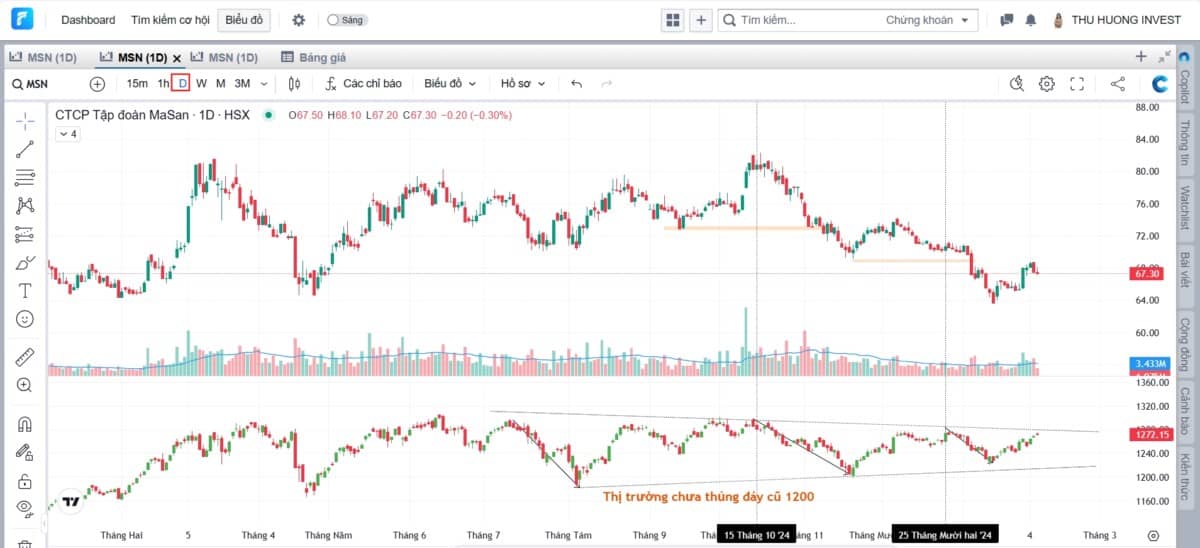
Task: Select the brush shapes tool
Action: (25, 263)
